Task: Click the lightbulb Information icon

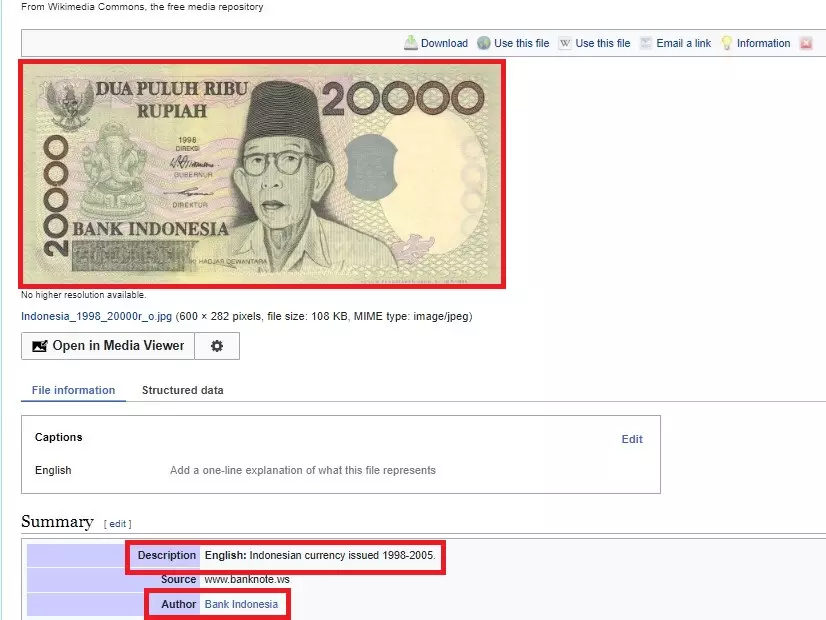Action: click(727, 43)
